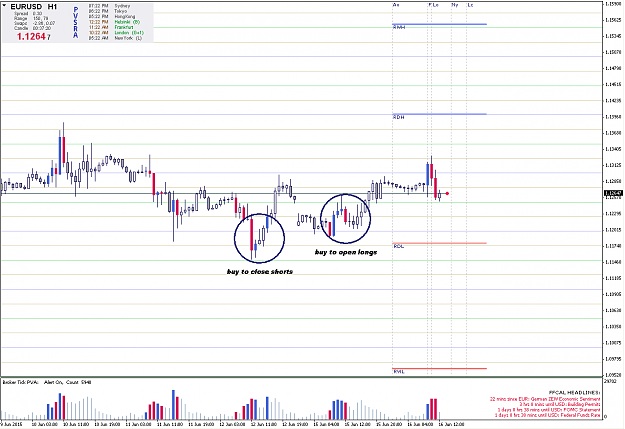The image size is (625, 429).
Task: Click the Ac session marker label
Action: pyautogui.click(x=396, y=5)
